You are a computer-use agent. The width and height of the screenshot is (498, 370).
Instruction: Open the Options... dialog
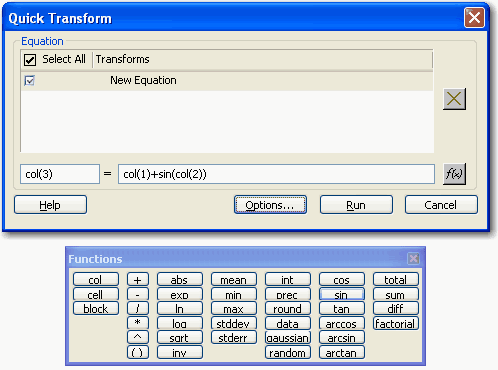click(270, 205)
